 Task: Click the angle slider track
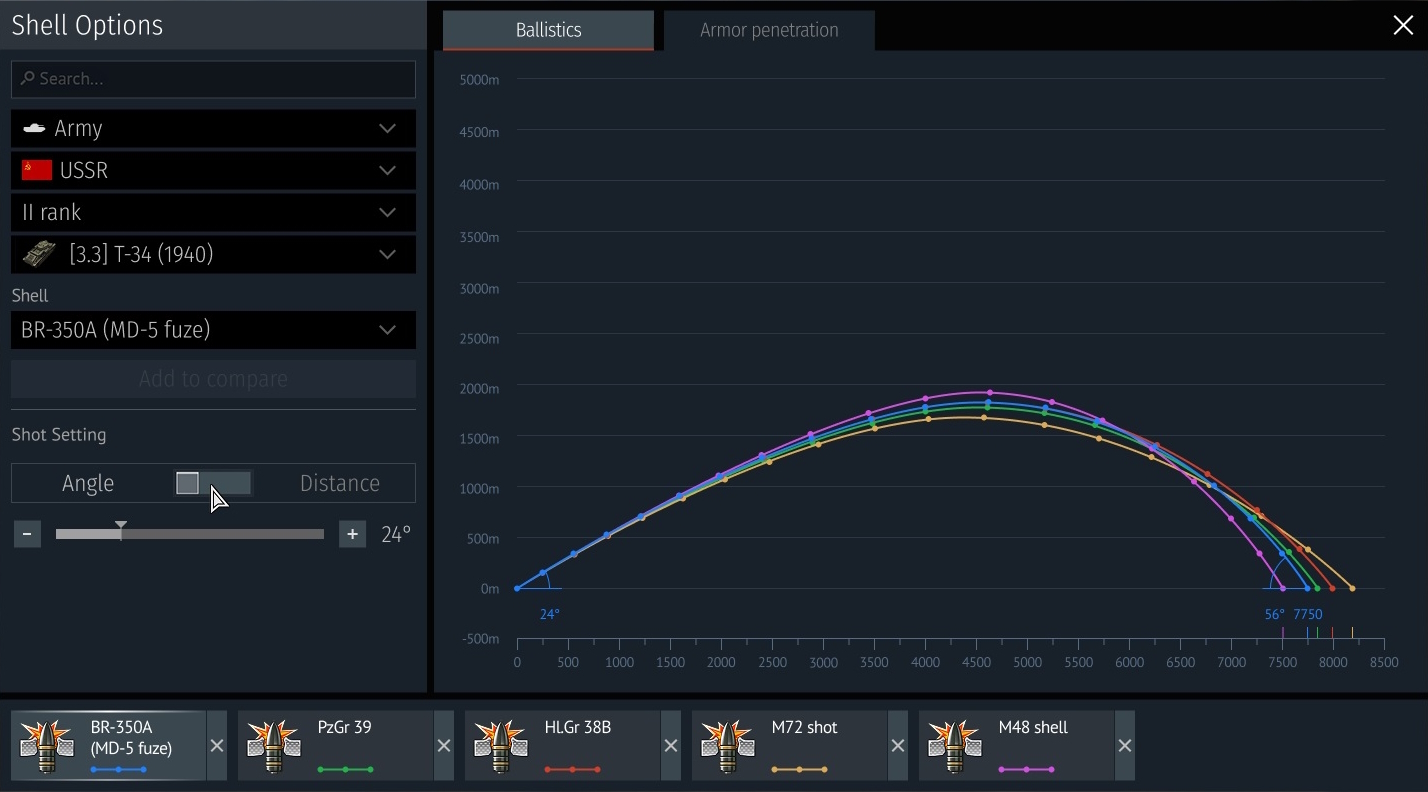220,535
